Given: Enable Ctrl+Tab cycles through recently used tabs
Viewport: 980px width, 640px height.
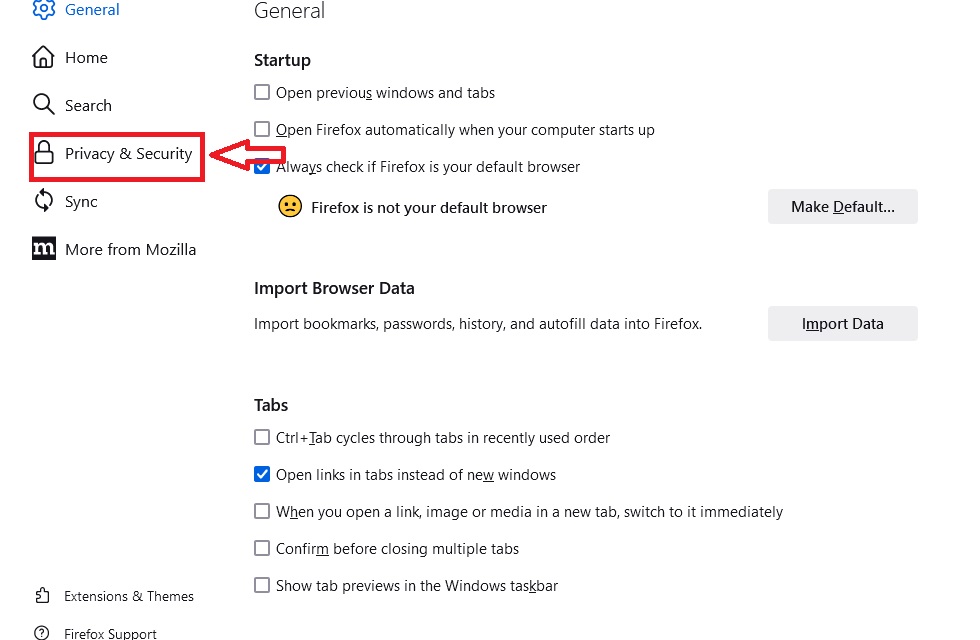Looking at the screenshot, I should pyautogui.click(x=262, y=437).
